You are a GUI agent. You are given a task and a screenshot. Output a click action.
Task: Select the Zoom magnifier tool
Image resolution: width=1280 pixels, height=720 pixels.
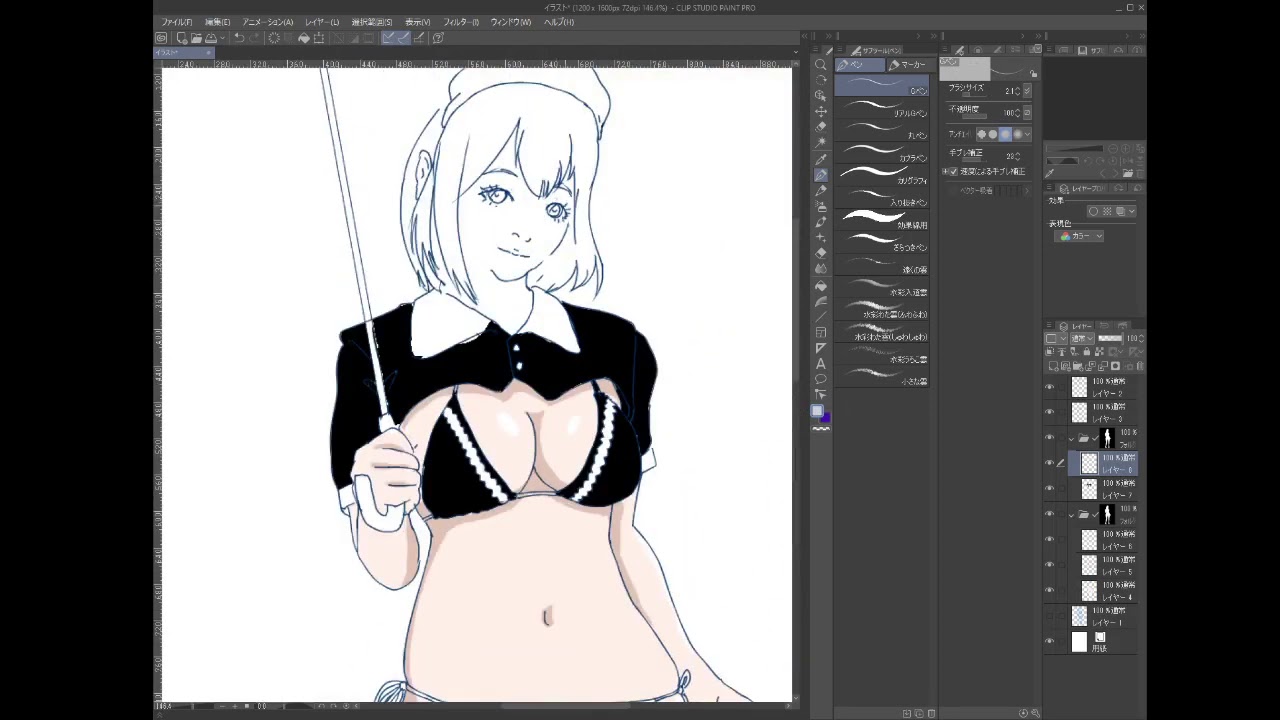click(821, 65)
